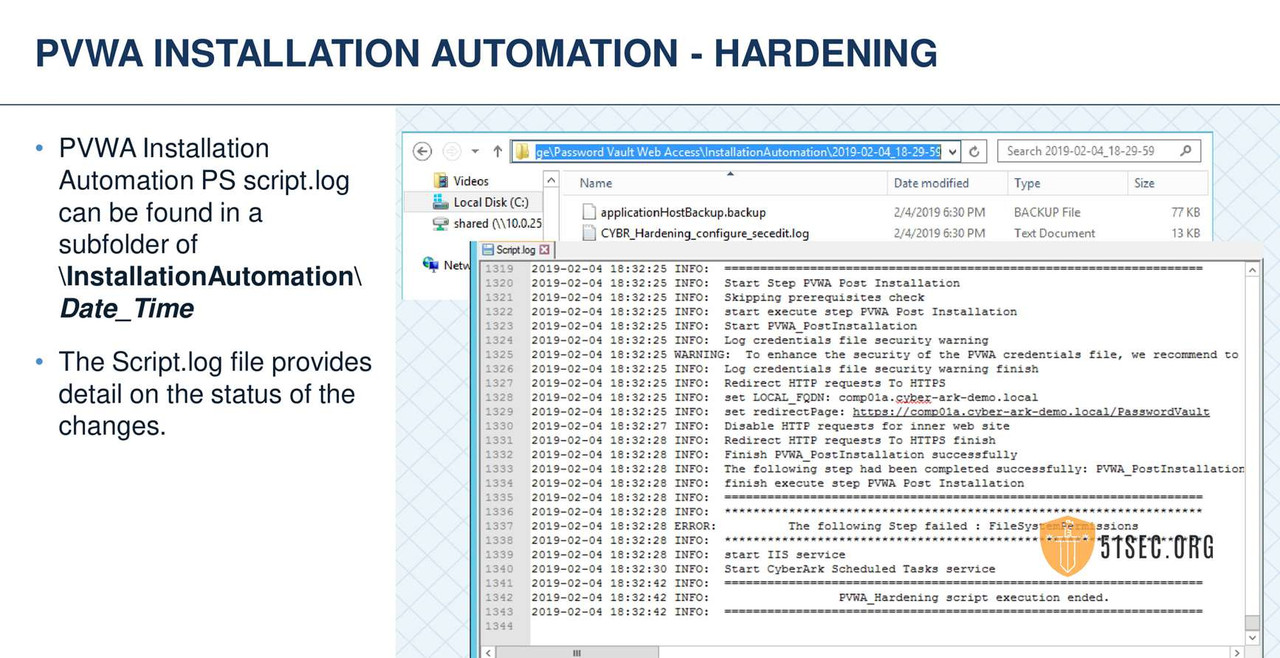The height and width of the screenshot is (658, 1280).
Task: Open the https://comp01a.cyber-ark-demo.local/PasswordVault link
Action: coord(1031,411)
